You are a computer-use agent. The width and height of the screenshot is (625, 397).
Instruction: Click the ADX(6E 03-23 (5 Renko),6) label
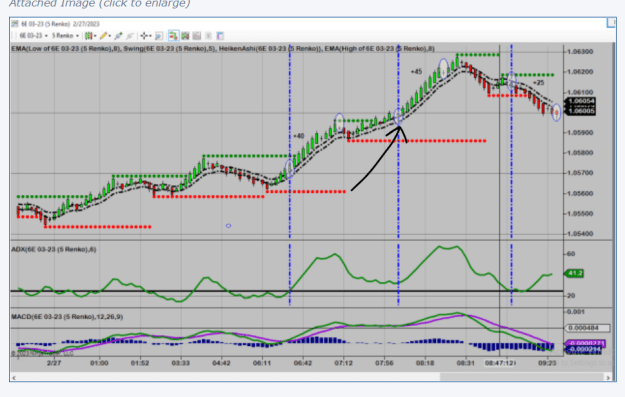[x=54, y=250]
